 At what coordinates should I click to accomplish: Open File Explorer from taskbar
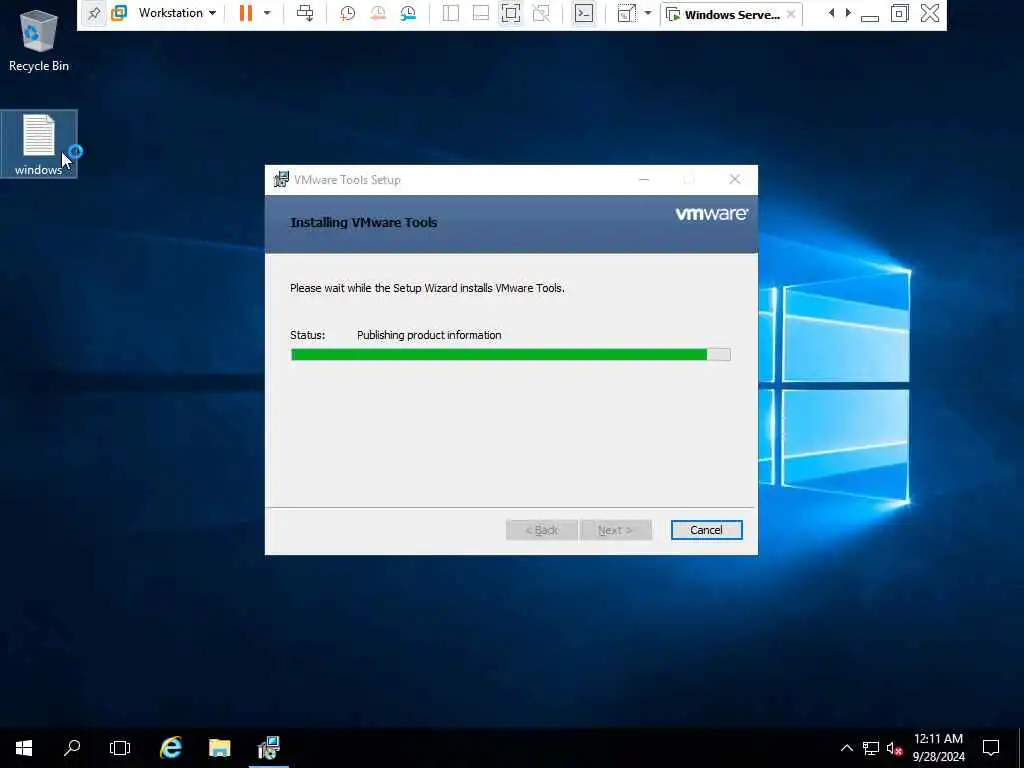tap(219, 748)
